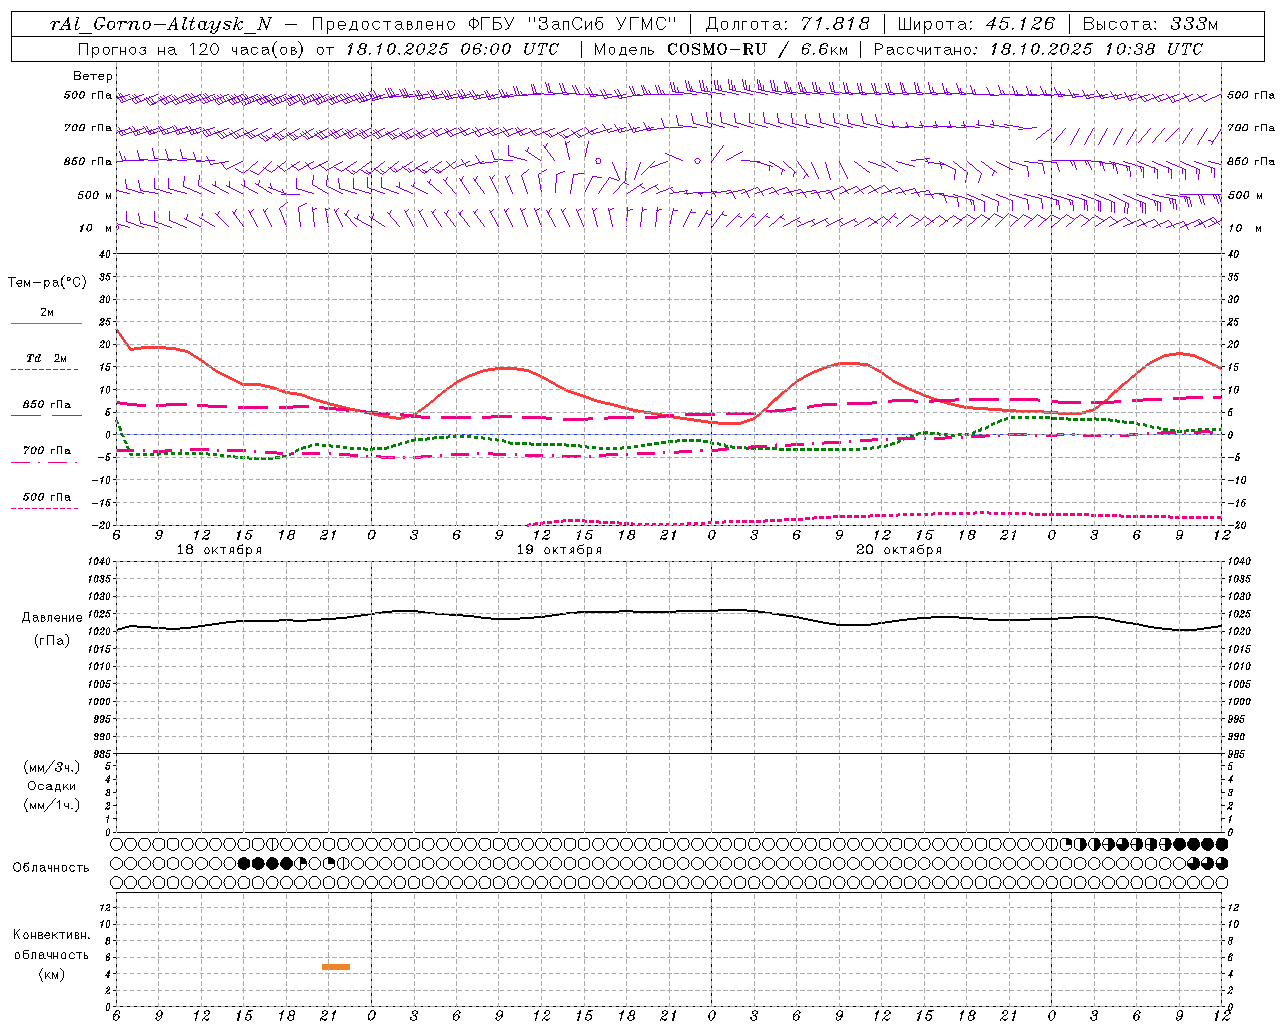Click the station title rAl_Gorno-Altaysk_N
The width and height of the screenshot is (1280, 1024).
coord(161,24)
